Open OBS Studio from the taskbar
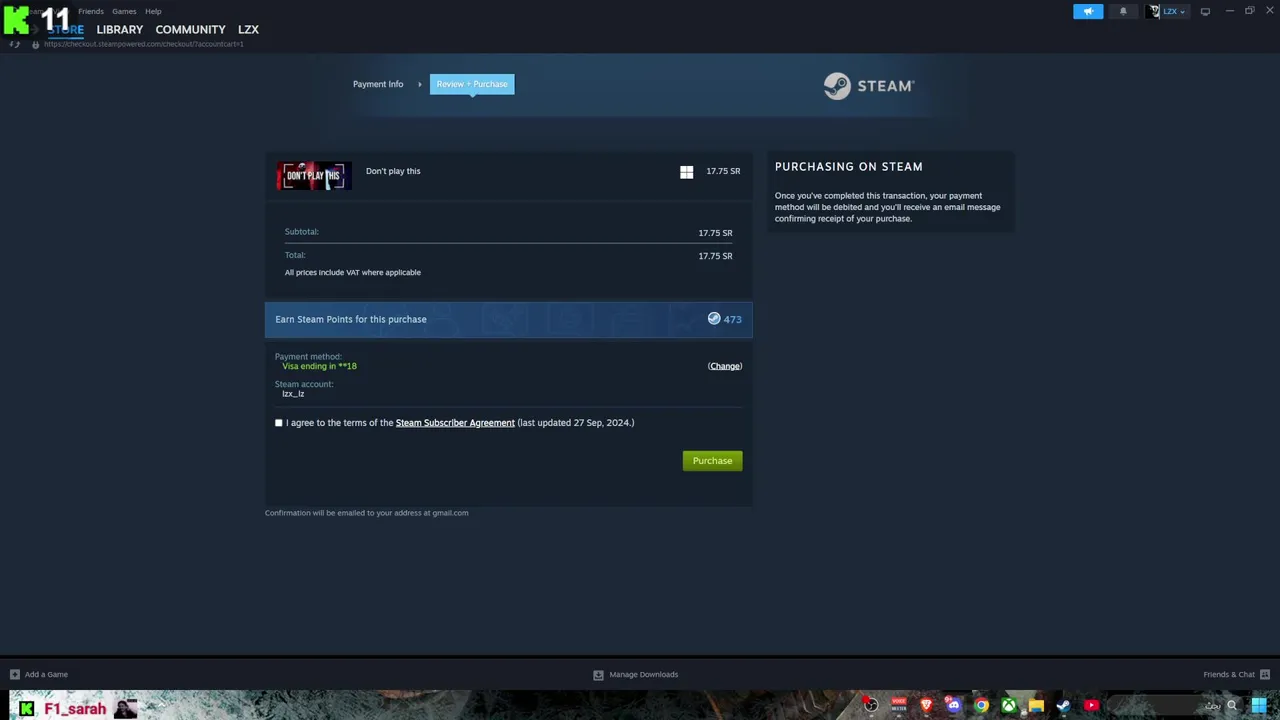 coord(871,705)
